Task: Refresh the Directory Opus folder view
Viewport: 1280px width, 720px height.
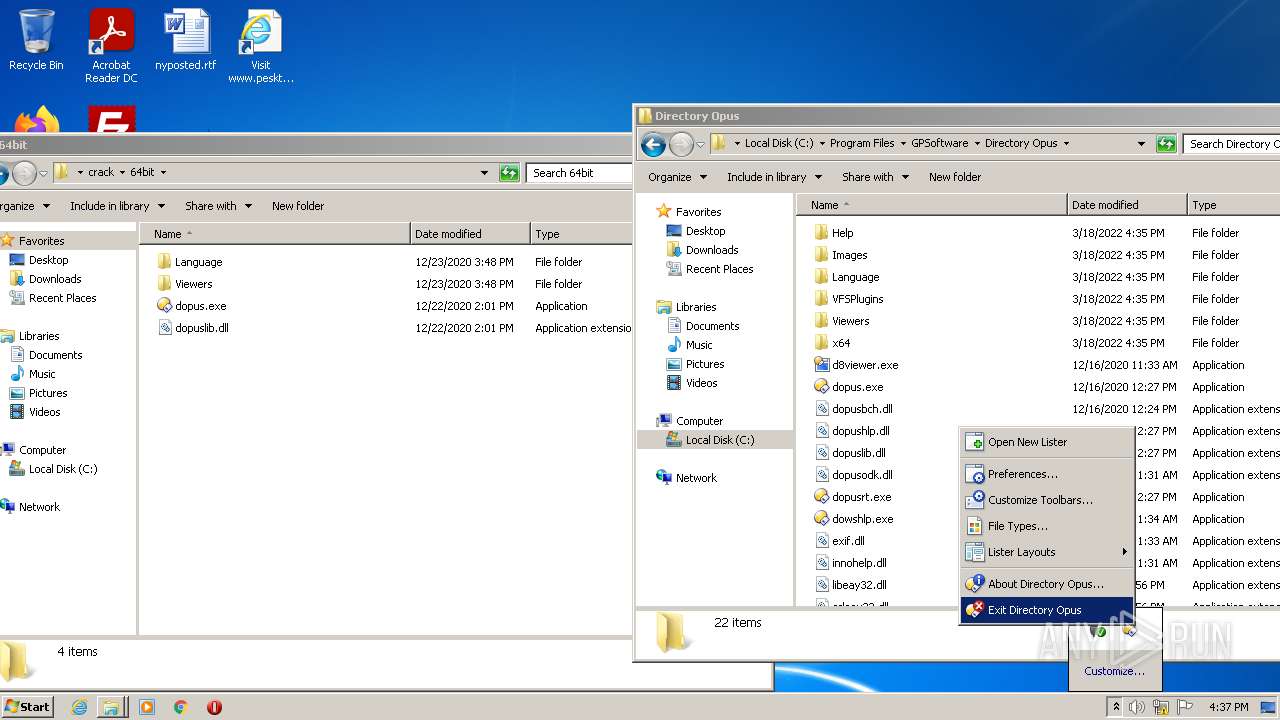Action: [x=1166, y=144]
